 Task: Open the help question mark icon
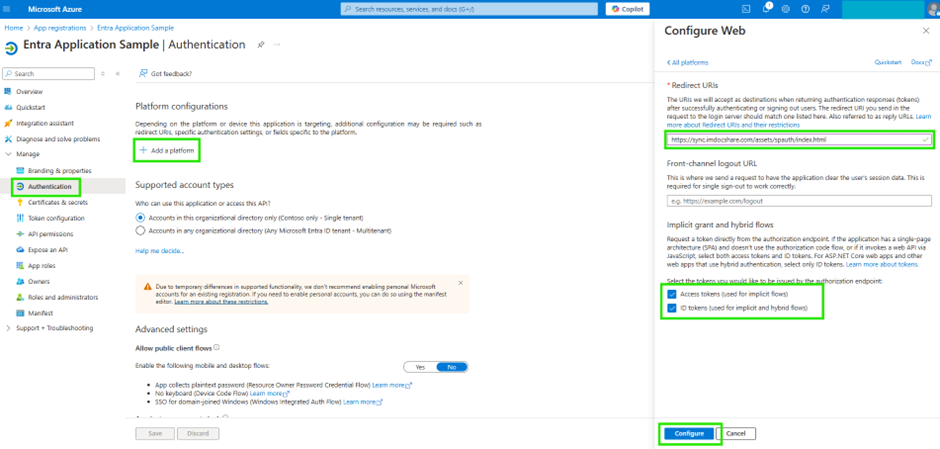[x=806, y=9]
